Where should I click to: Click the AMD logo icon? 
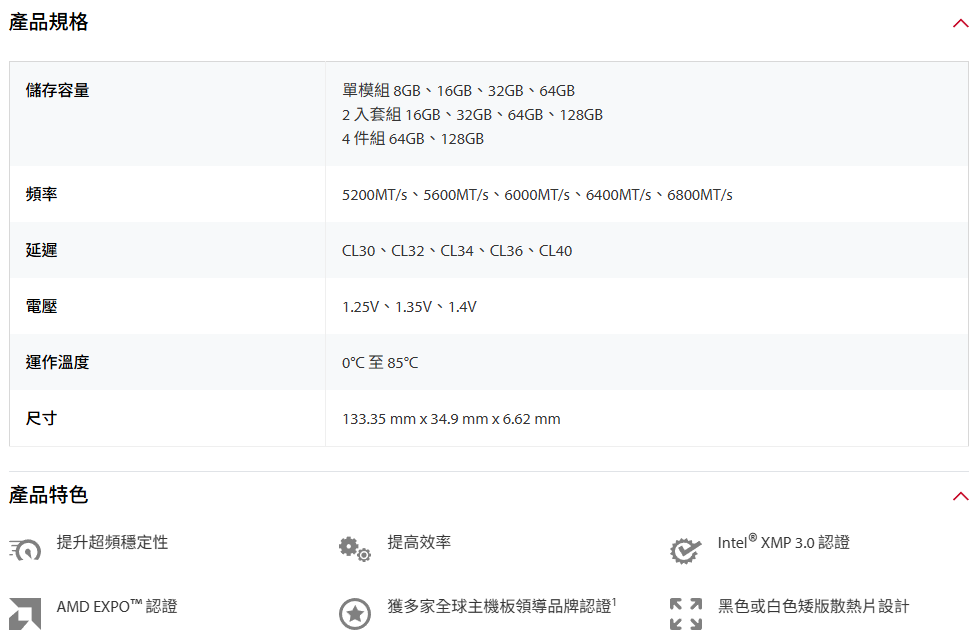pos(25,613)
